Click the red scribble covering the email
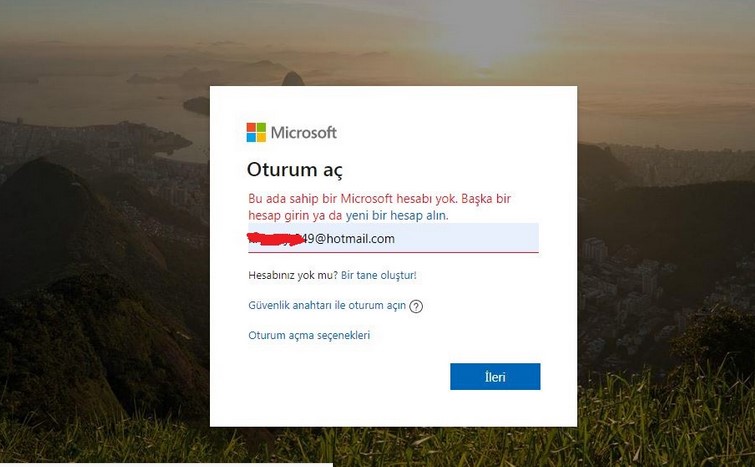The image size is (755, 467). (276, 239)
